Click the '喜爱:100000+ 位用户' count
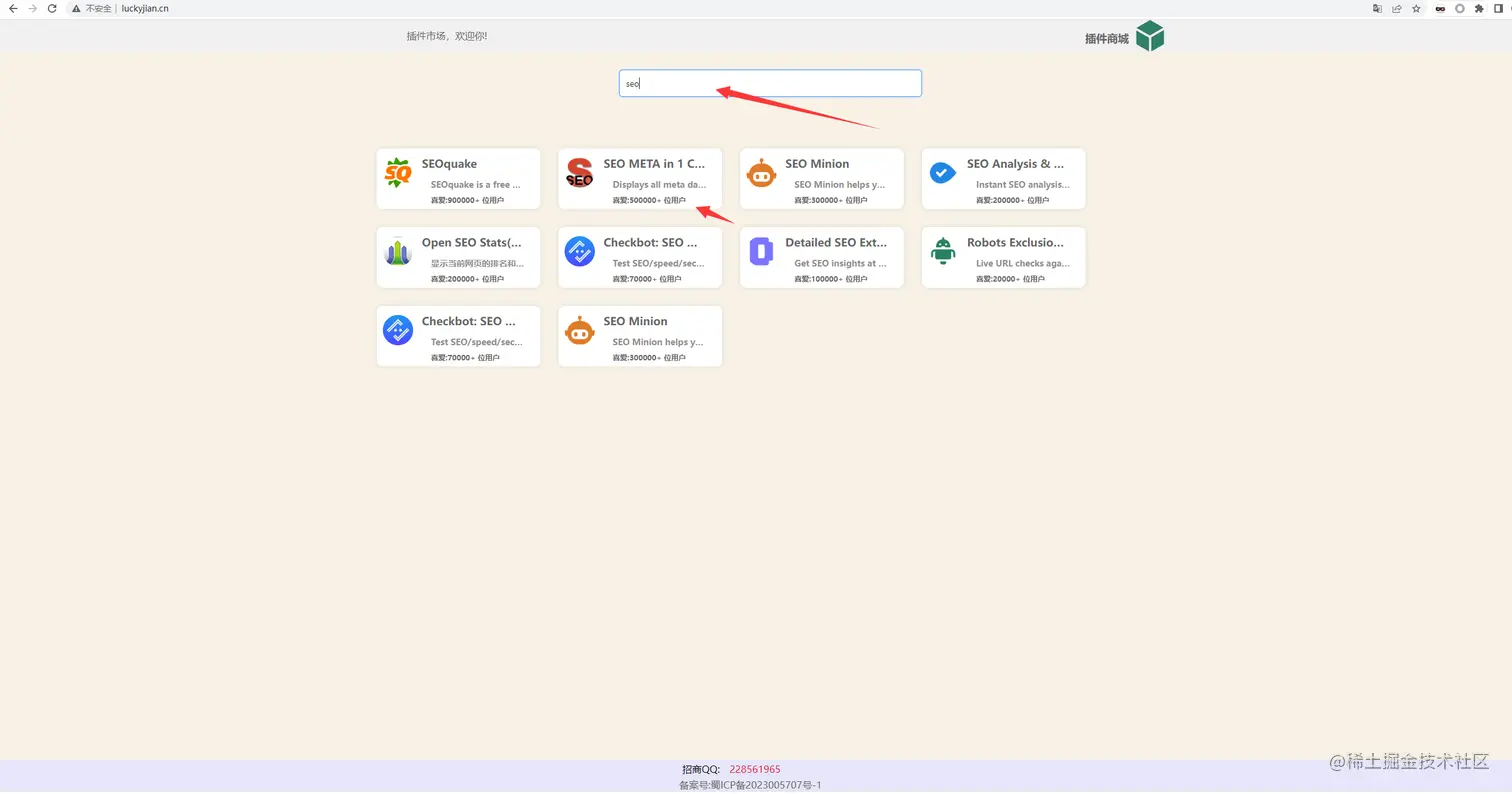The image size is (1512, 794). click(831, 279)
